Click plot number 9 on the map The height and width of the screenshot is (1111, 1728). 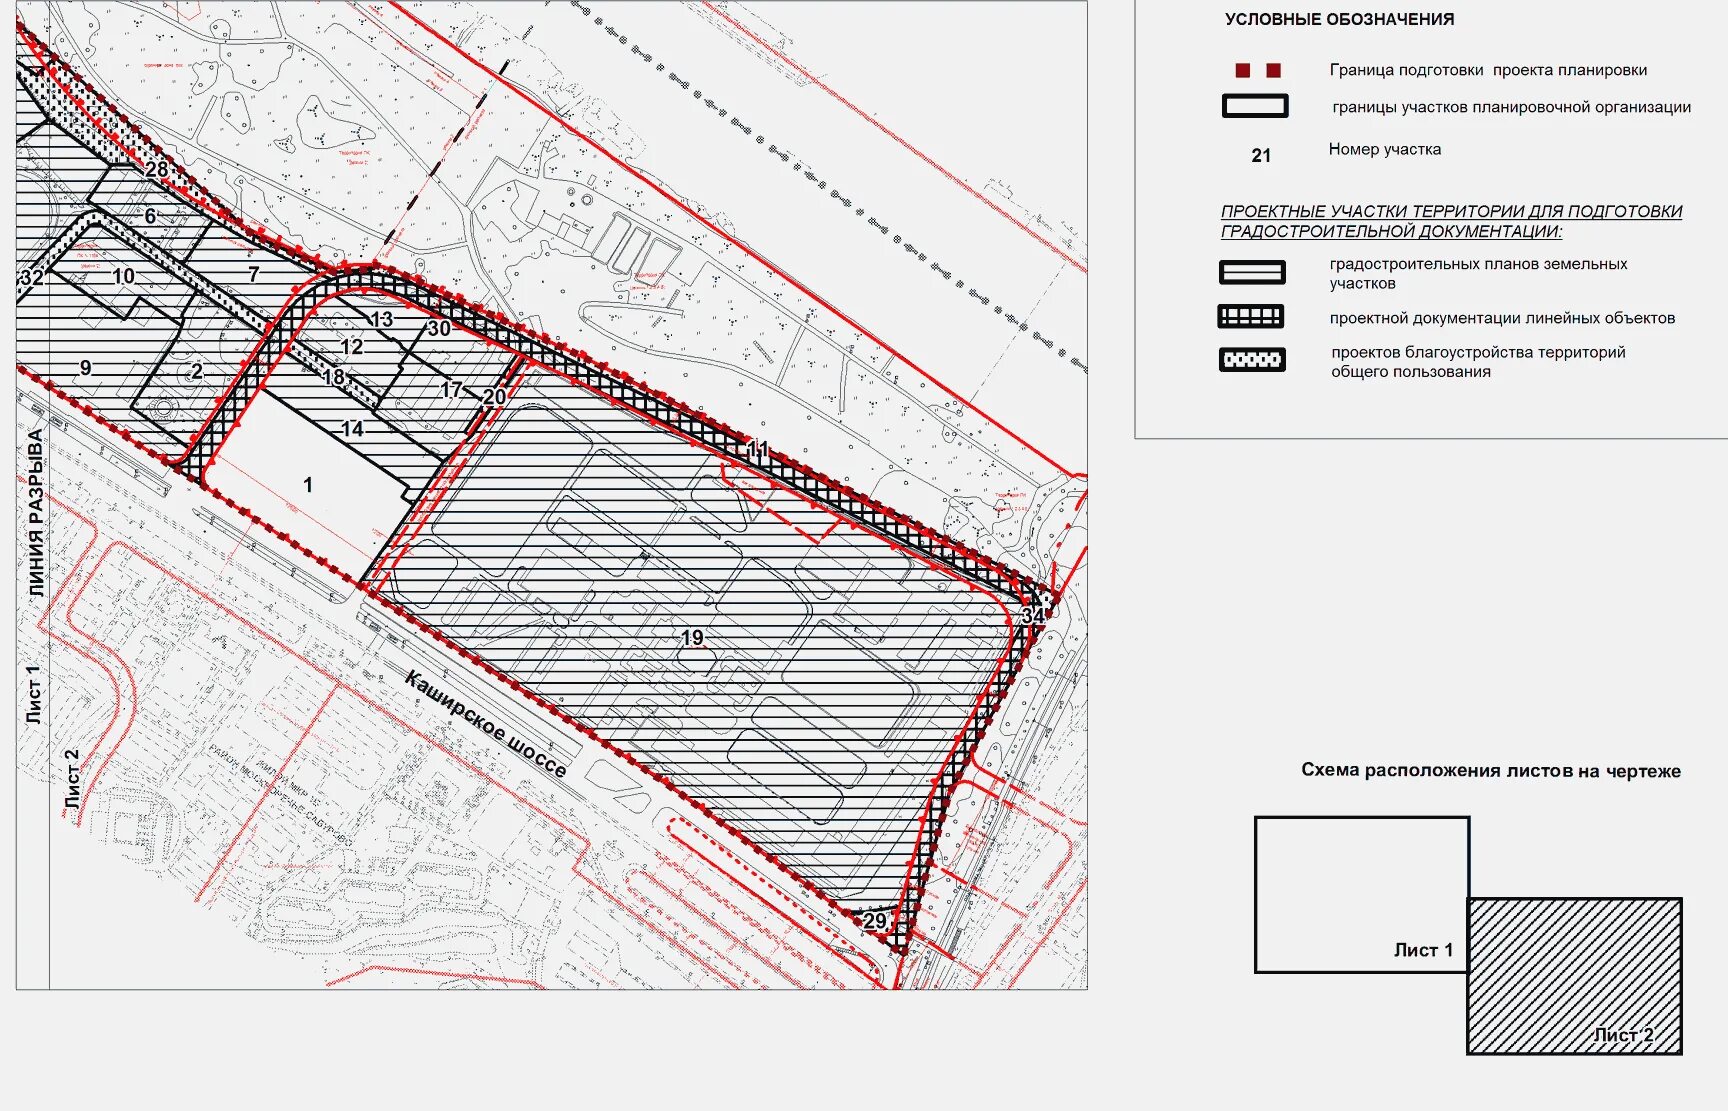pyautogui.click(x=85, y=368)
